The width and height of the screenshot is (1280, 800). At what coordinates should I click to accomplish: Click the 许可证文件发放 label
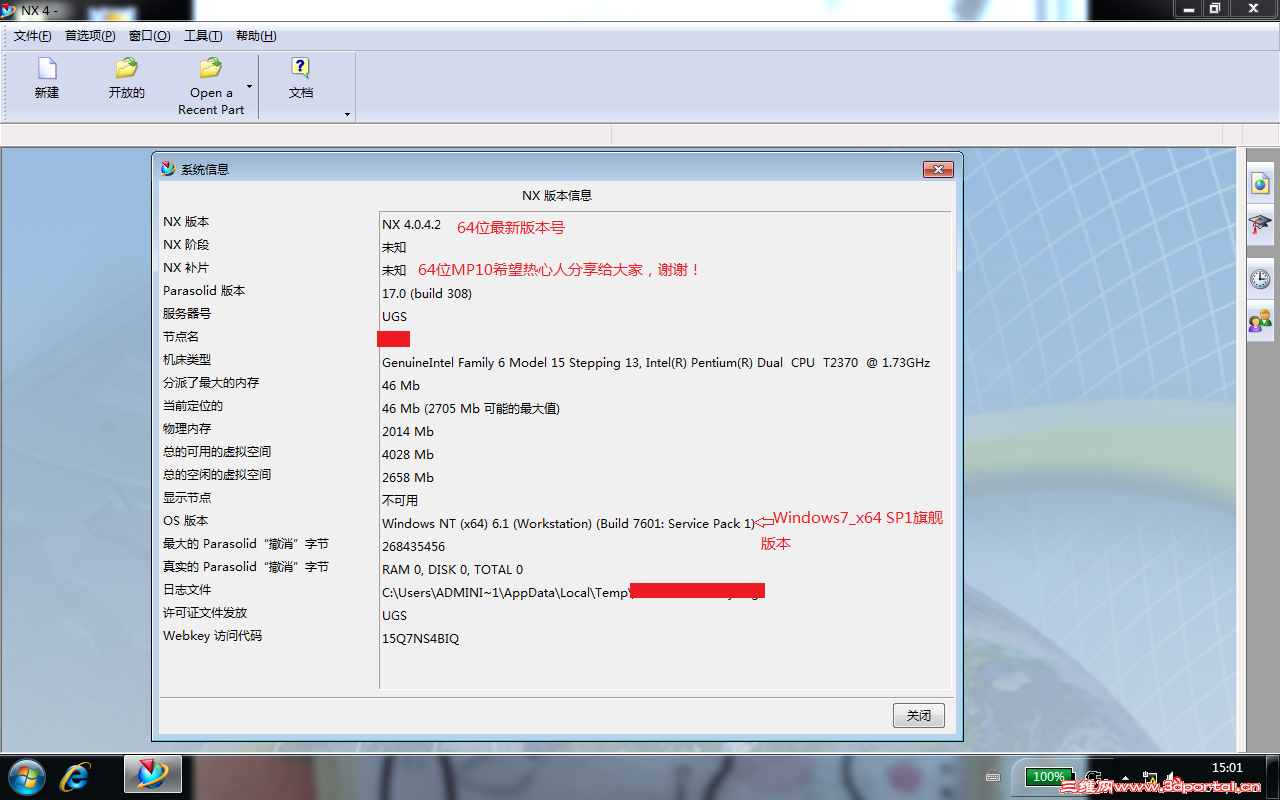point(205,613)
